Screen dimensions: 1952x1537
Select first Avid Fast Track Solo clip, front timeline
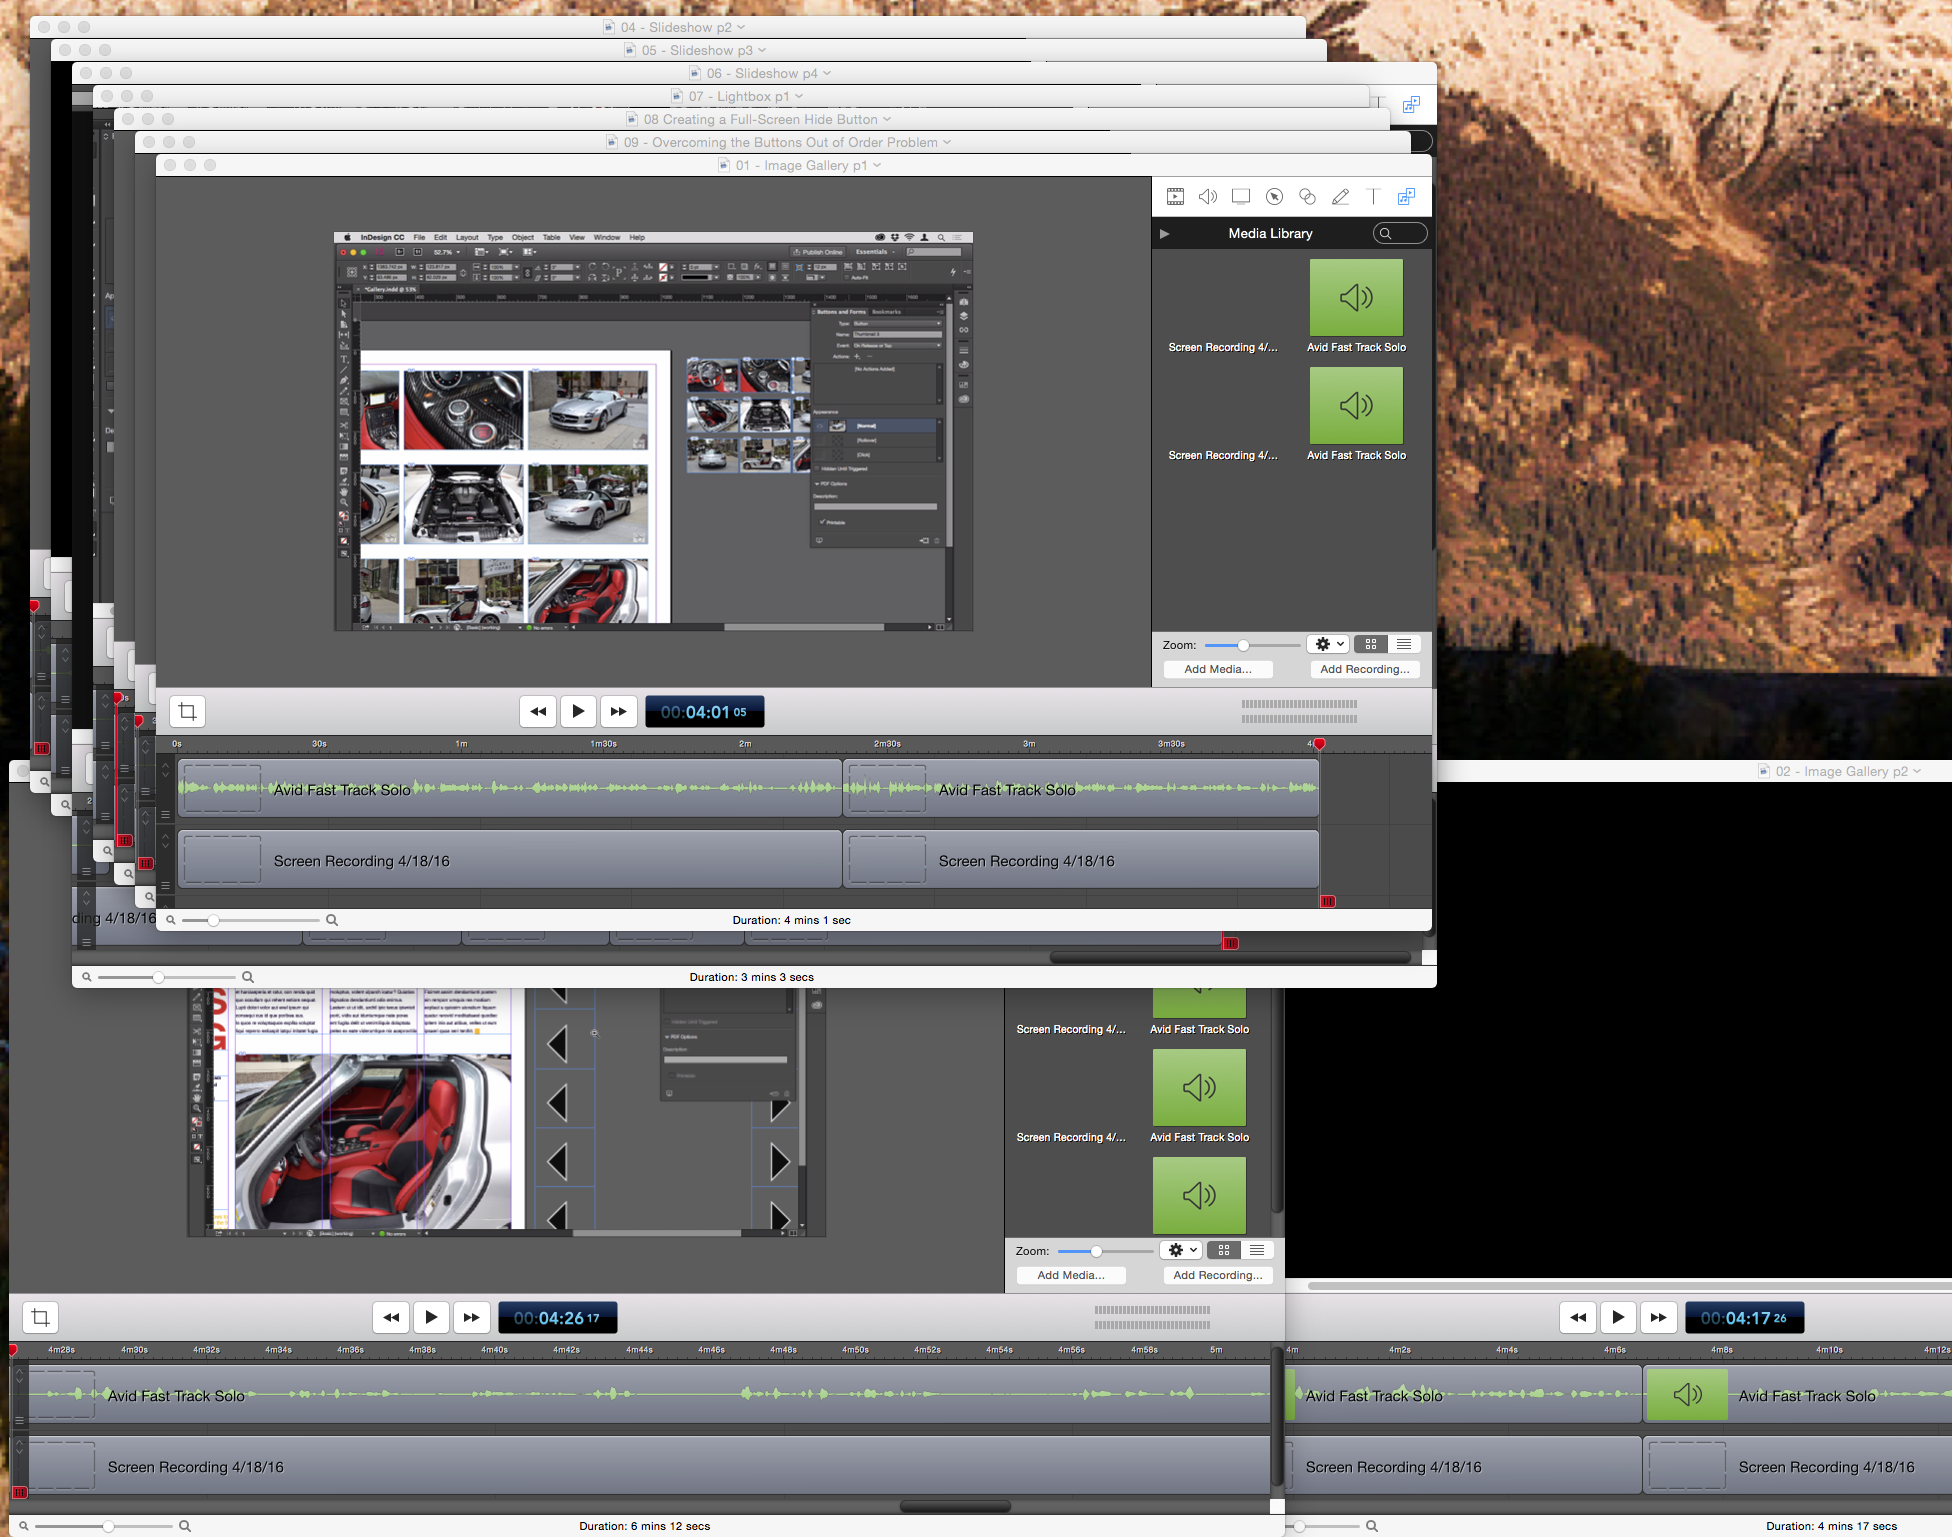(510, 789)
